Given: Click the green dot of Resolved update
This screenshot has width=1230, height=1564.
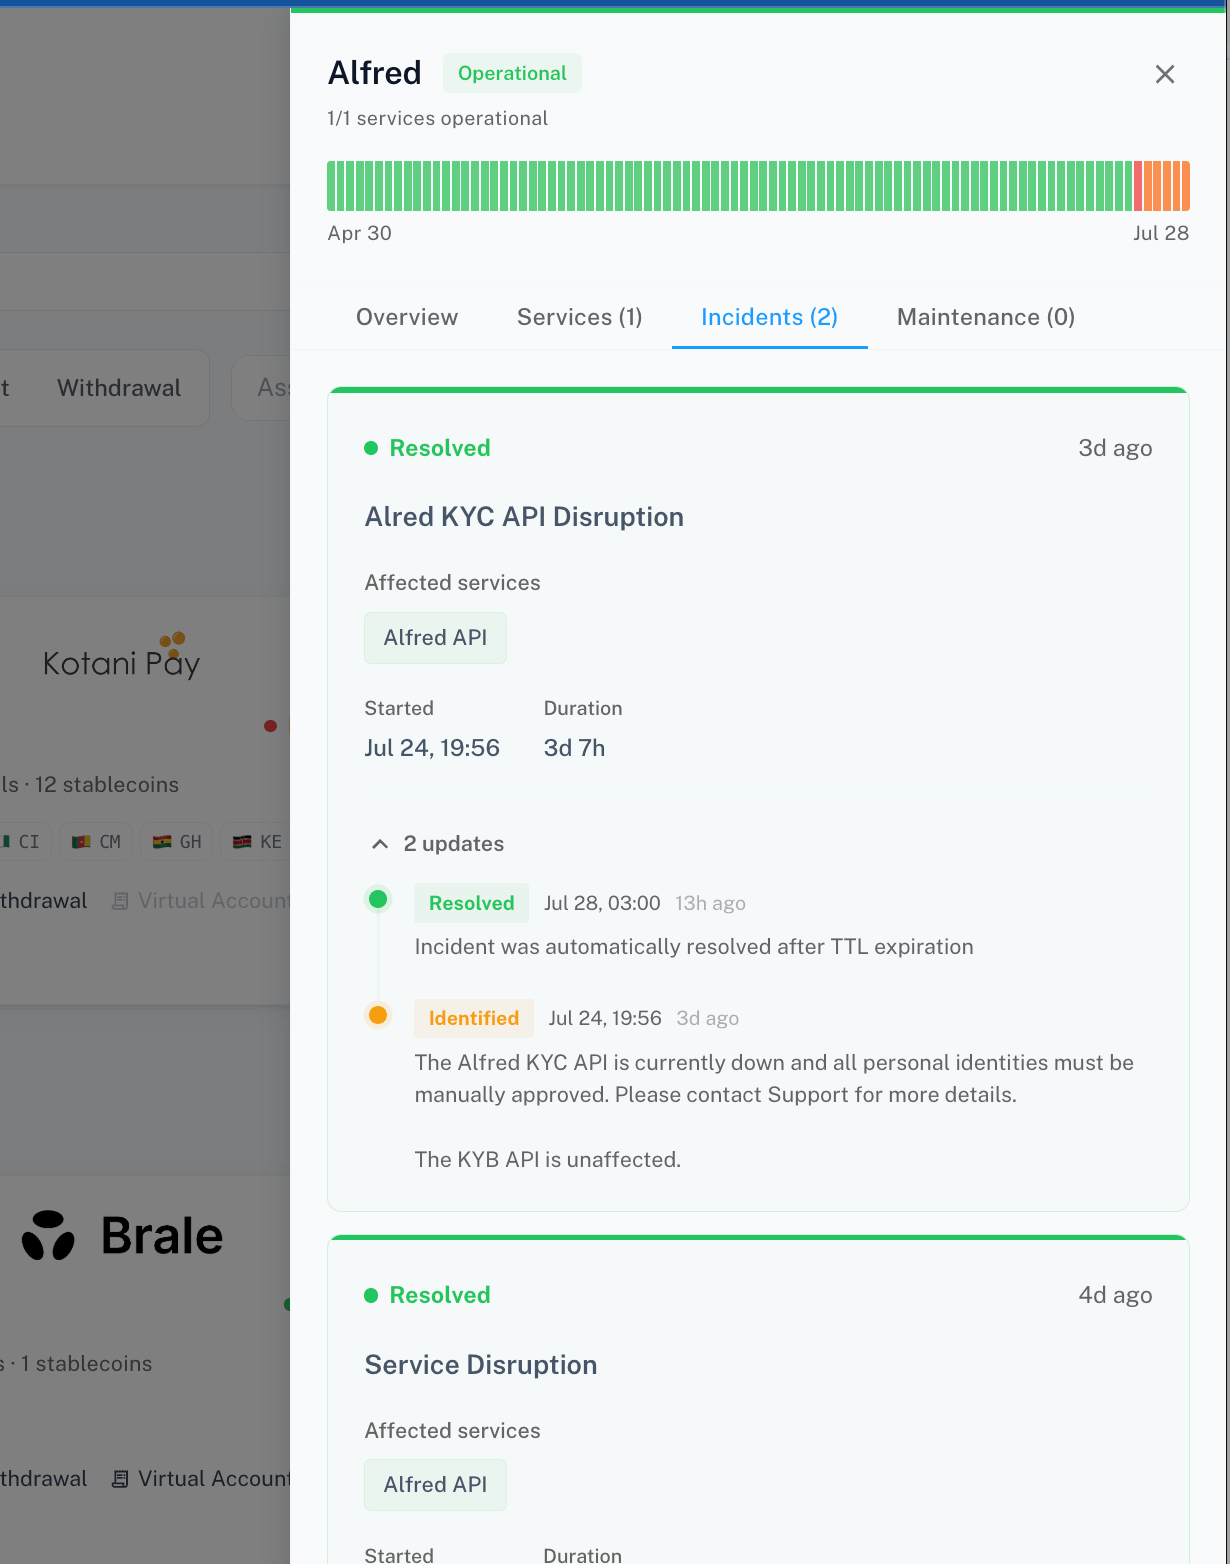Looking at the screenshot, I should (x=378, y=899).
